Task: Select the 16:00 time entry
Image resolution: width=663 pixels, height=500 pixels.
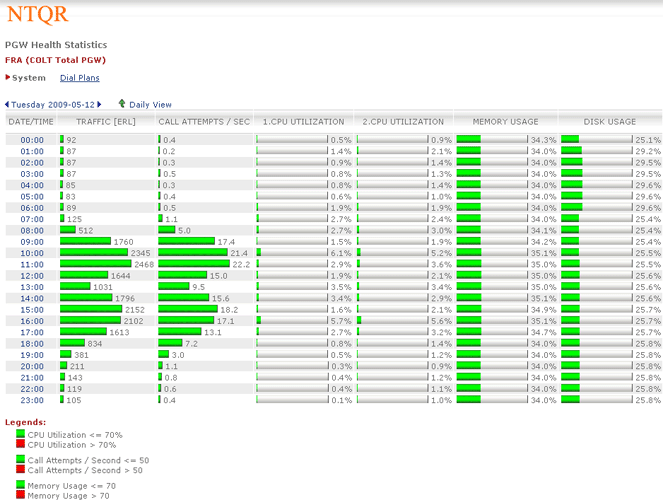Action: coord(32,321)
